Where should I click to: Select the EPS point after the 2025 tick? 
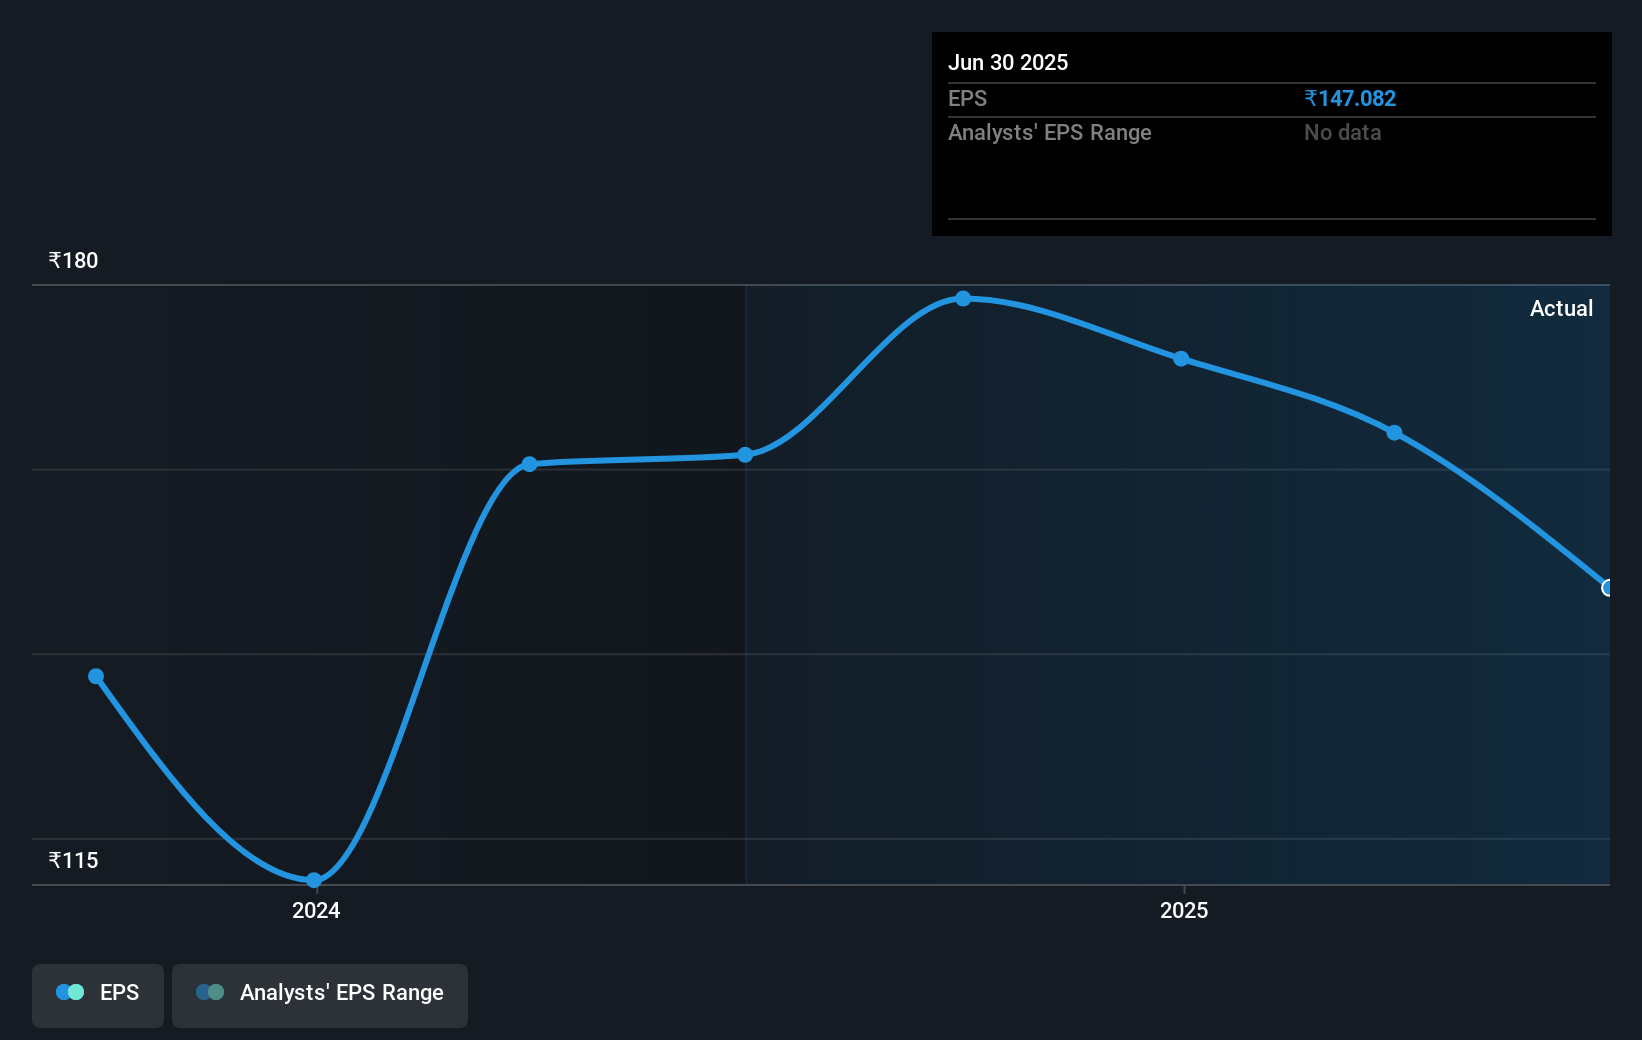1394,433
